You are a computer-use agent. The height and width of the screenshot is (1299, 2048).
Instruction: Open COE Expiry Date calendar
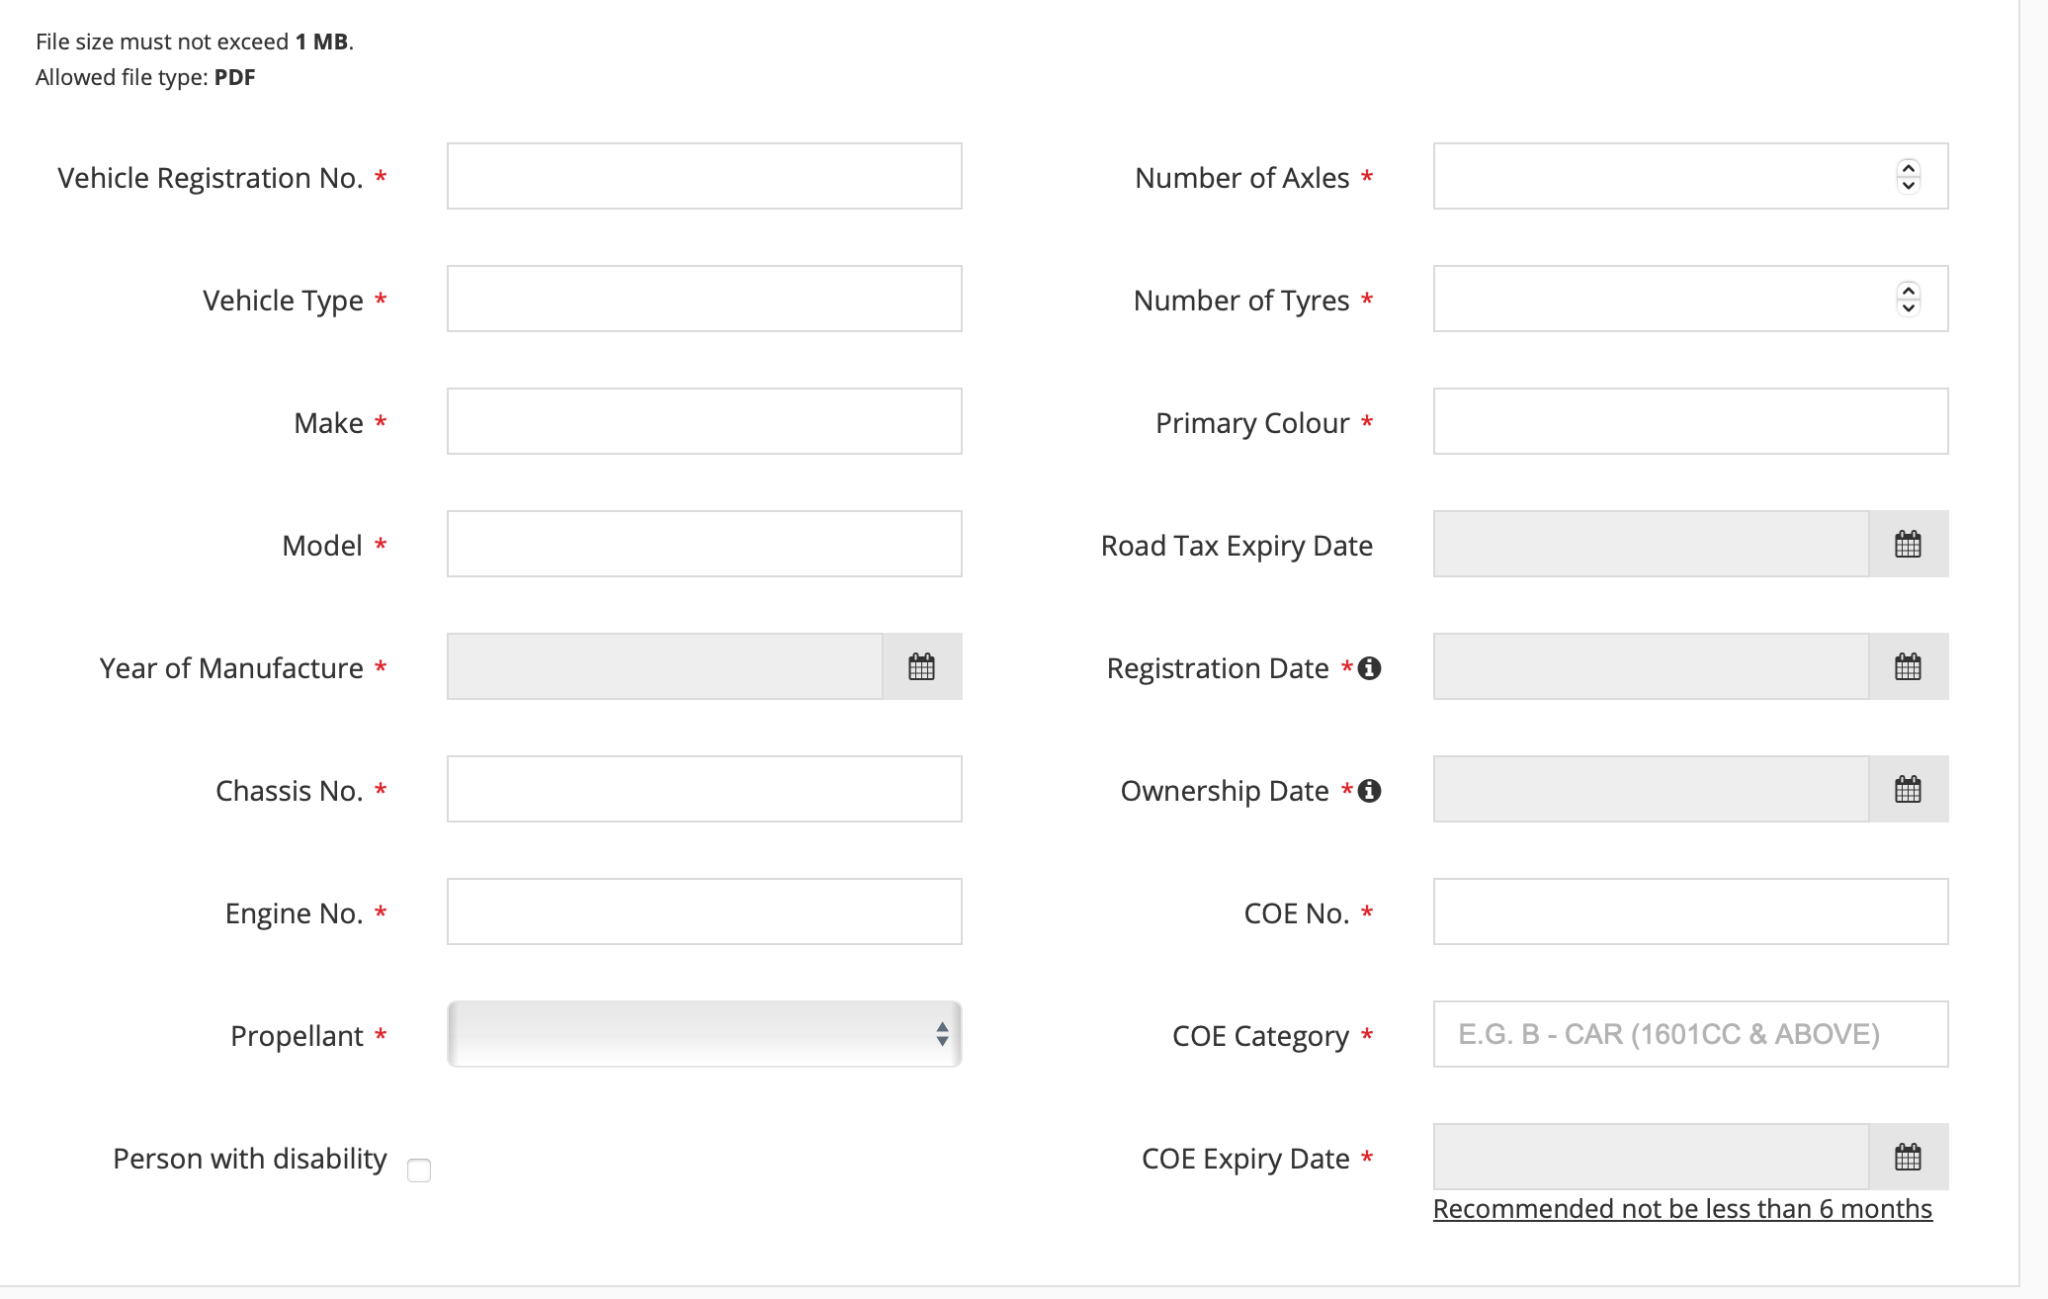coord(1907,1157)
